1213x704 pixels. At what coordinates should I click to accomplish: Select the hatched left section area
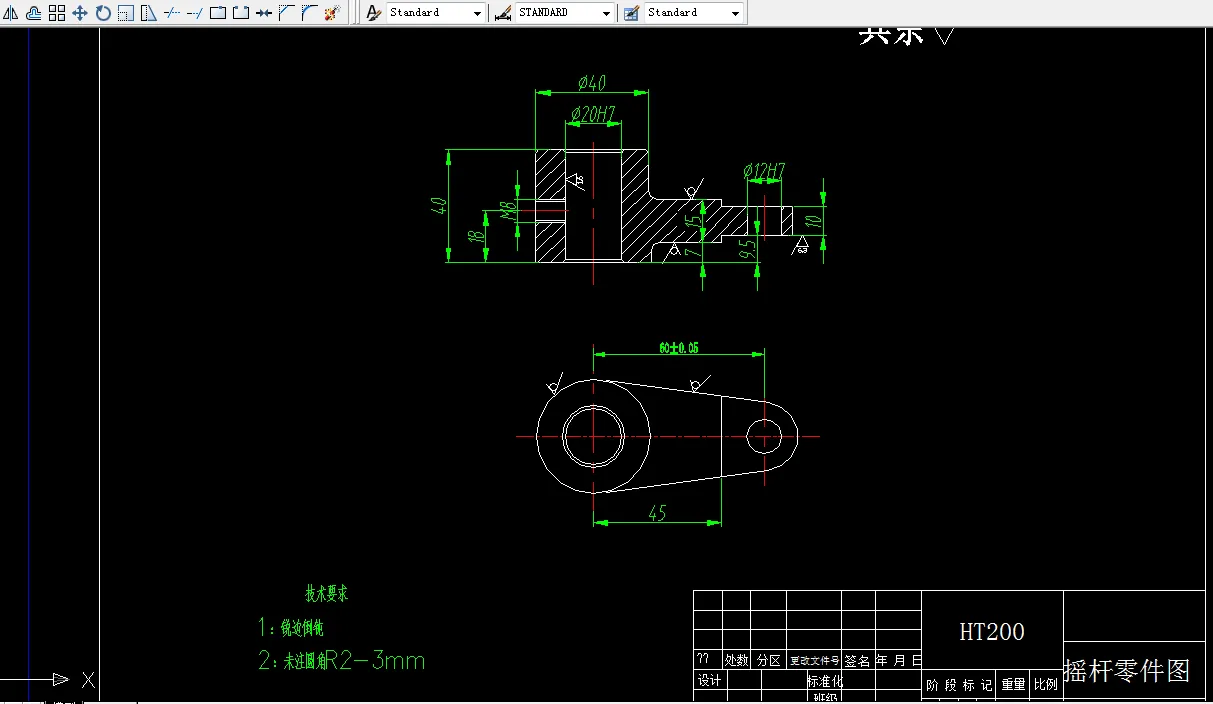click(x=549, y=175)
